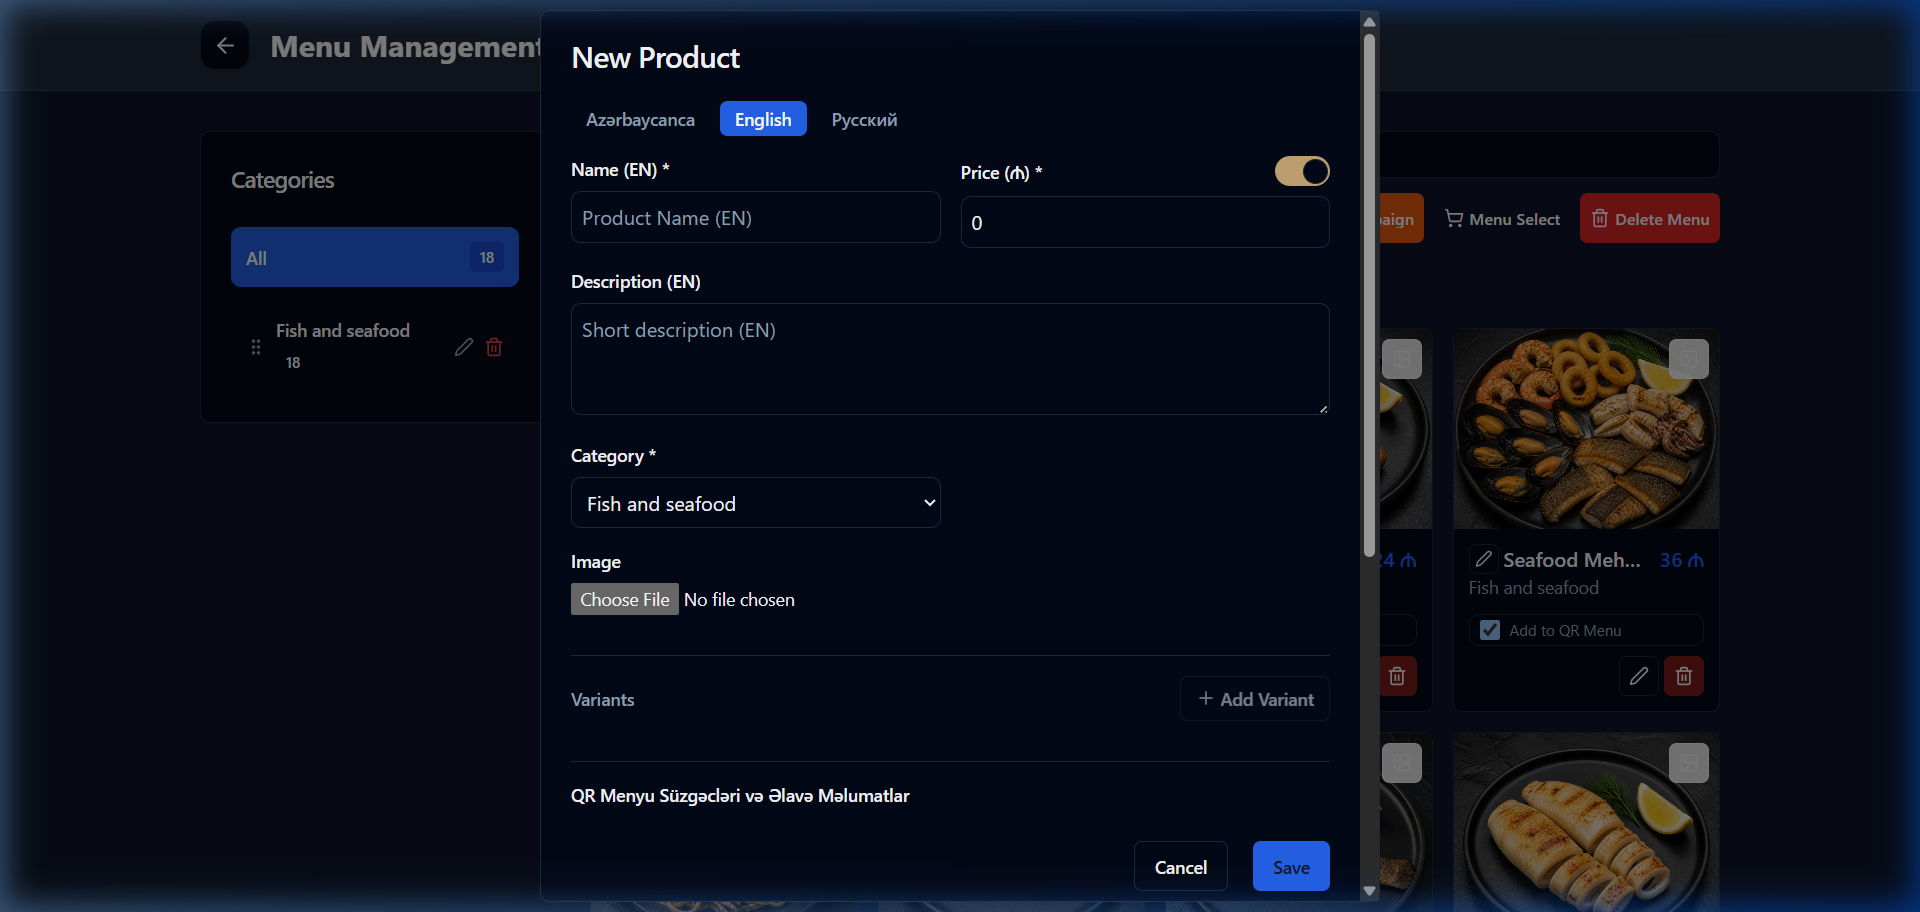The image size is (1920, 912).
Task: Click 'QR Menyu Süzgəcləri və Əlavə Məlumatlar' heading
Action: tap(740, 795)
